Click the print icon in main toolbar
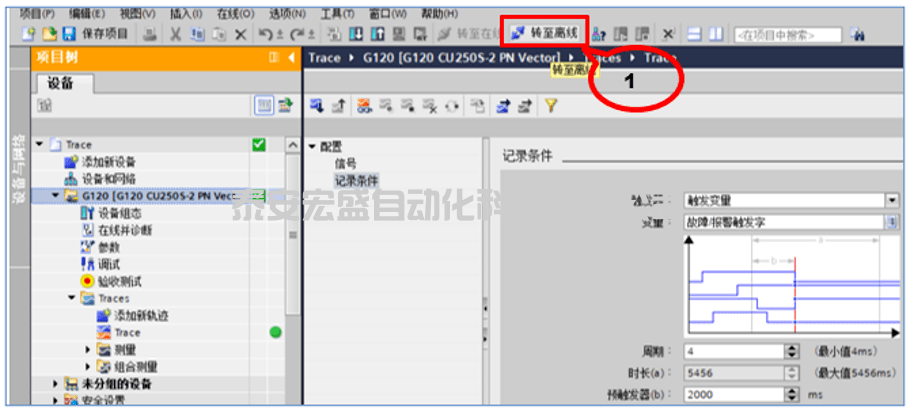Image resolution: width=912 pixels, height=411 pixels. pyautogui.click(x=148, y=34)
